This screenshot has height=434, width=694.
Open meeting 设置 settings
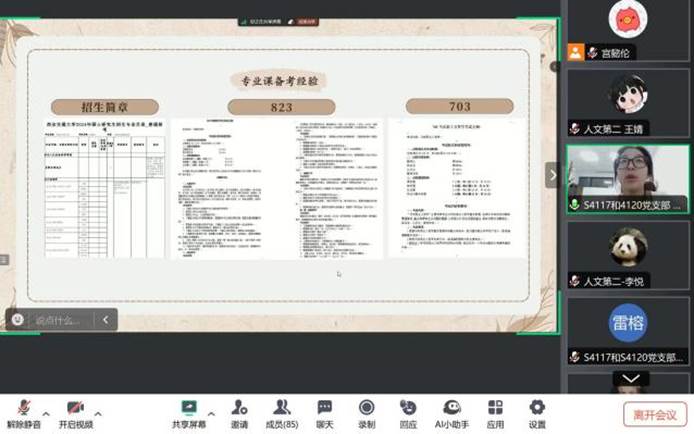tap(537, 412)
